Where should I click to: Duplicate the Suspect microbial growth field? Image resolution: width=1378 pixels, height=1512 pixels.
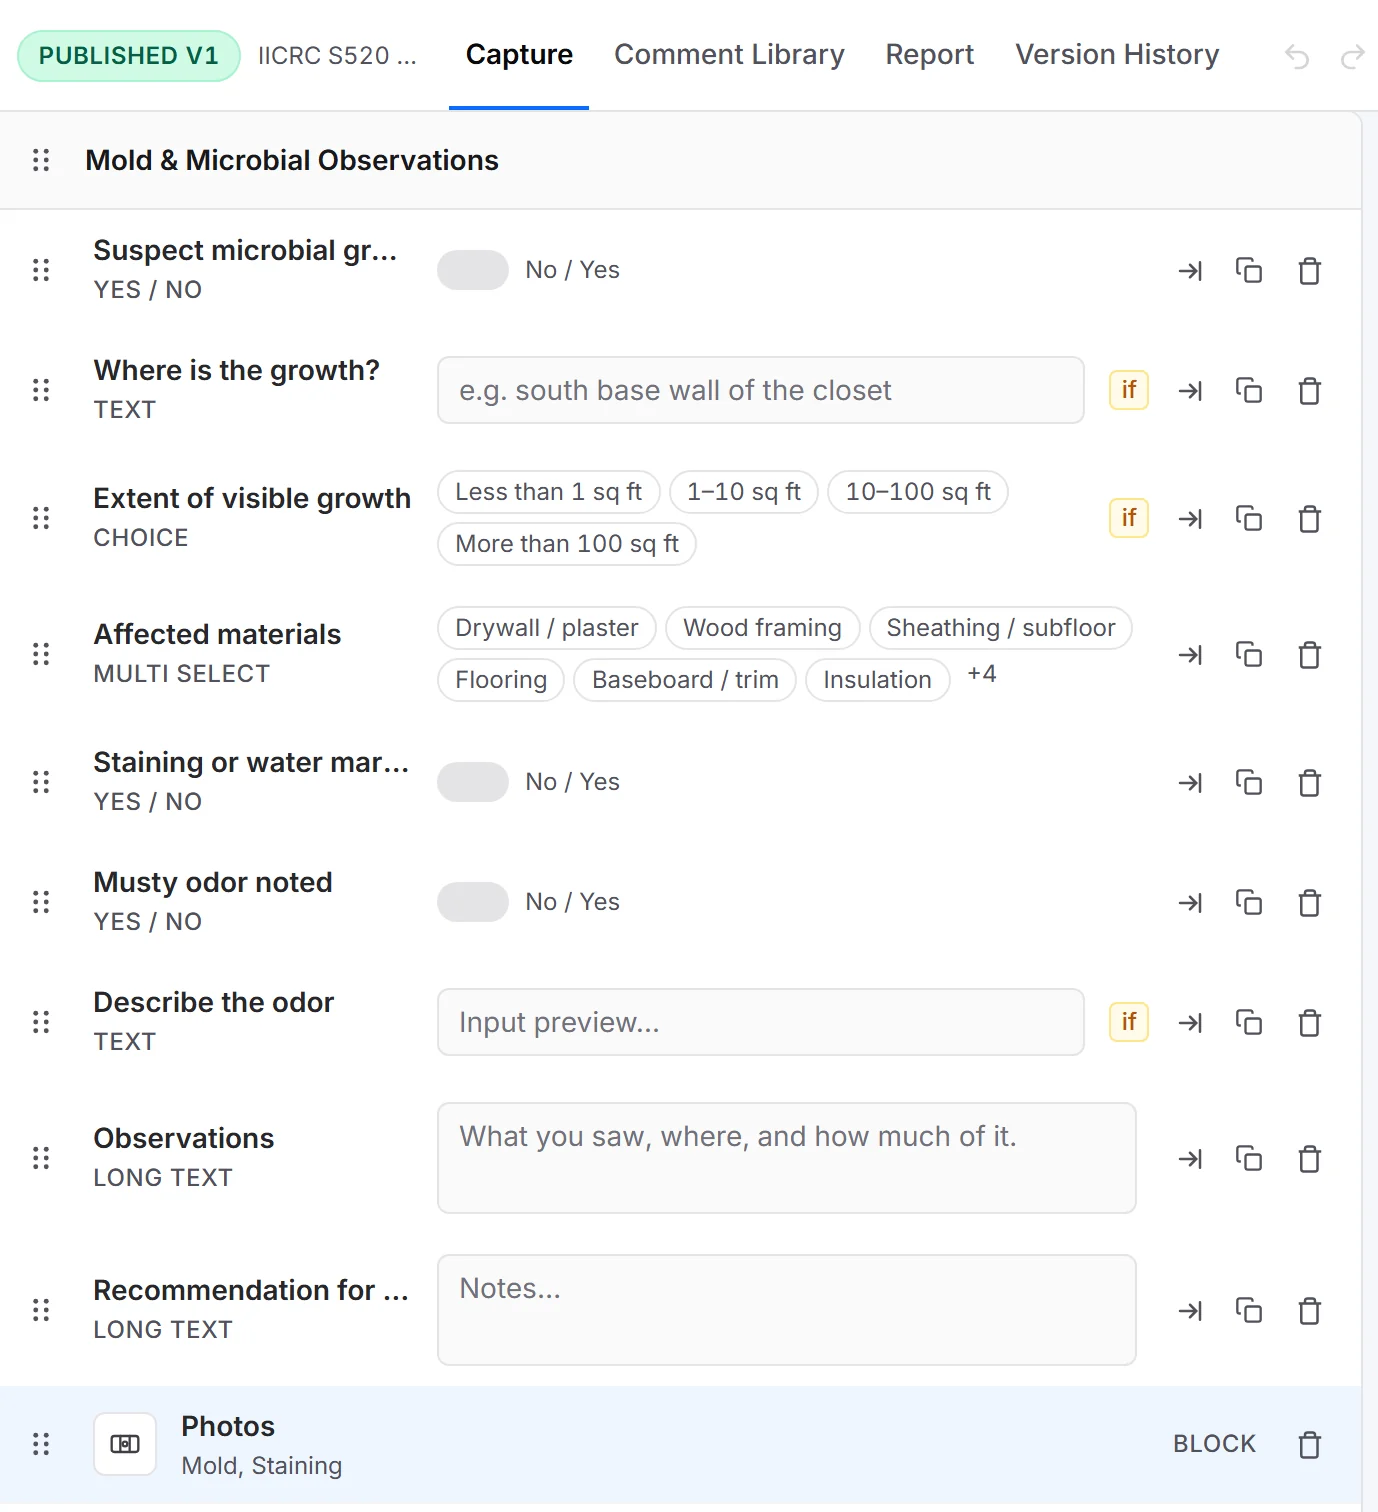[x=1249, y=270]
